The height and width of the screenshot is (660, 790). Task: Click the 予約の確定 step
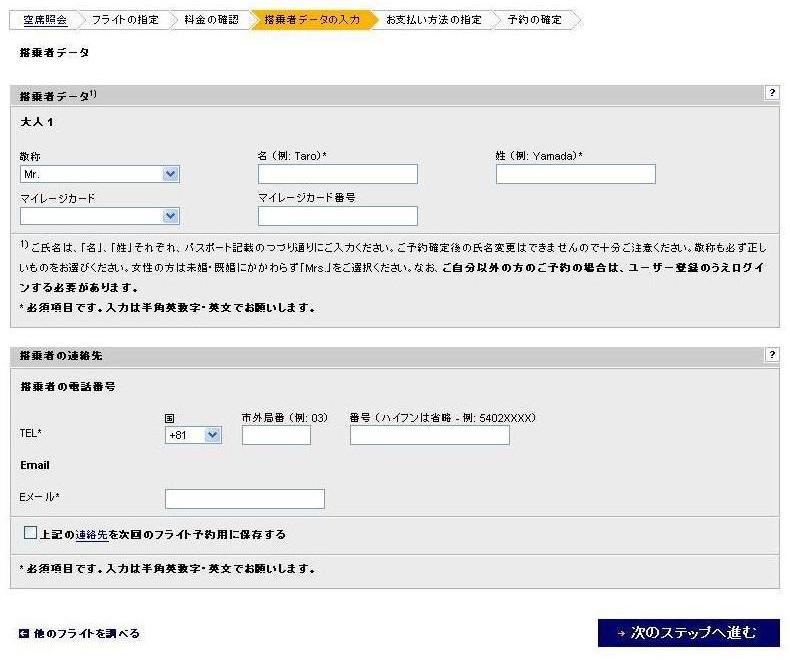[x=534, y=19]
